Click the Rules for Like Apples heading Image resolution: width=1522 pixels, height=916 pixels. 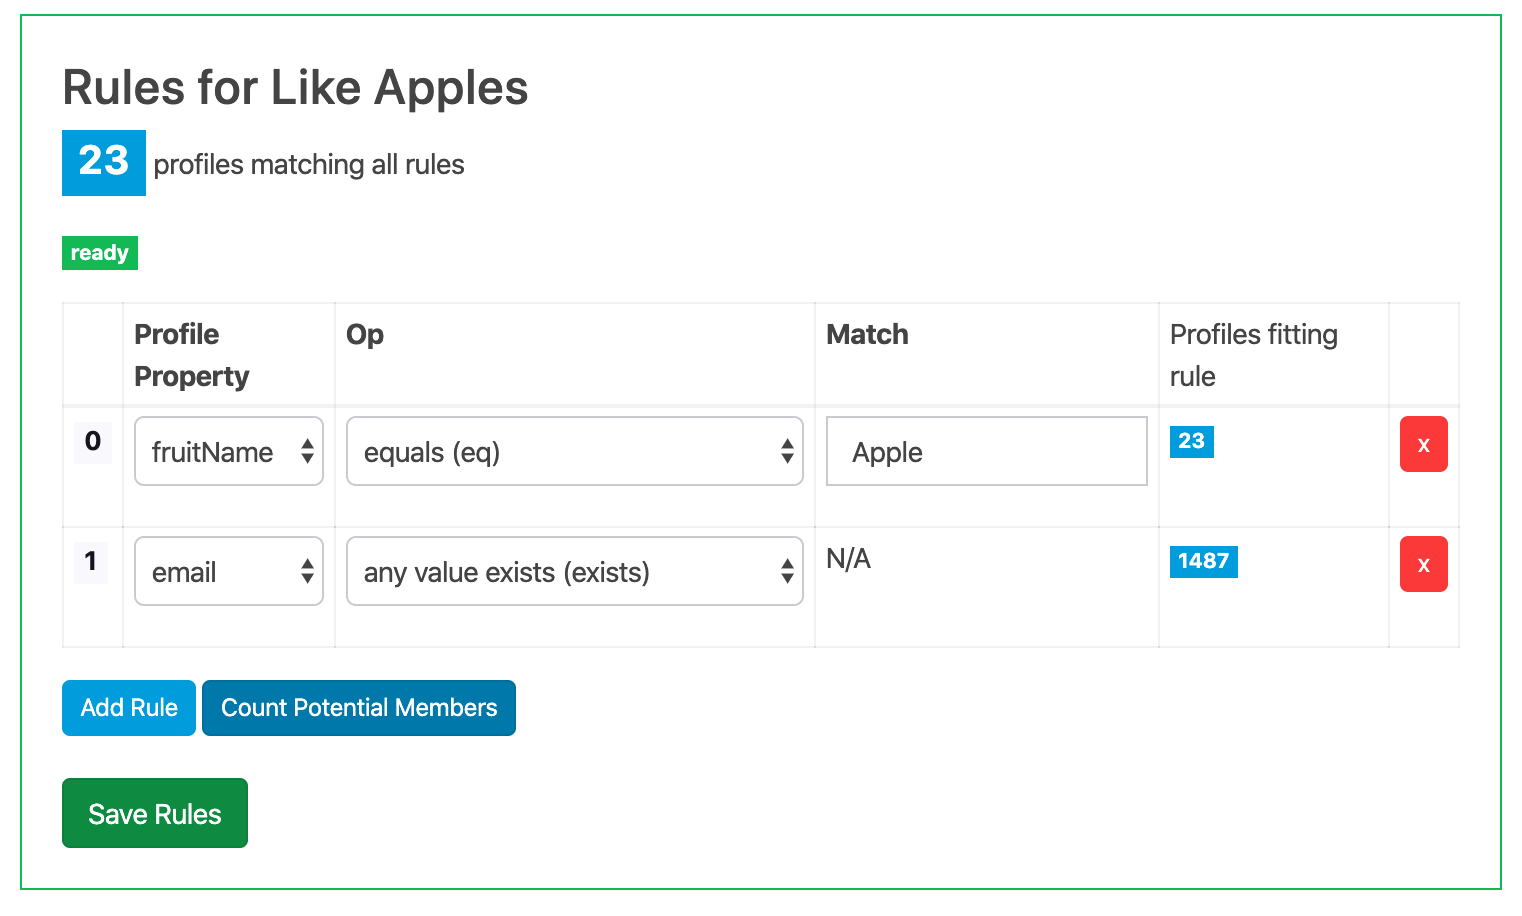pos(295,88)
